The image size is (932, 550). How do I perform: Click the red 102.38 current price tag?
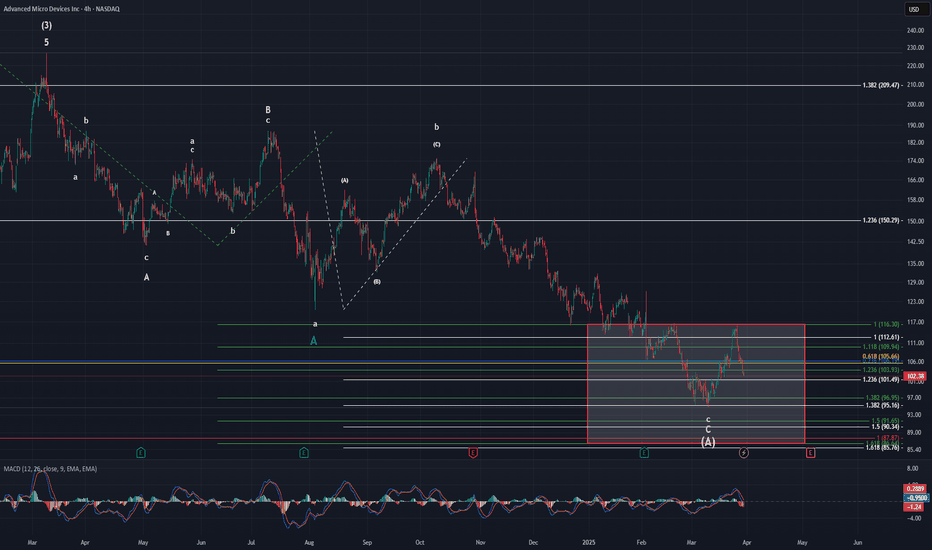click(914, 376)
